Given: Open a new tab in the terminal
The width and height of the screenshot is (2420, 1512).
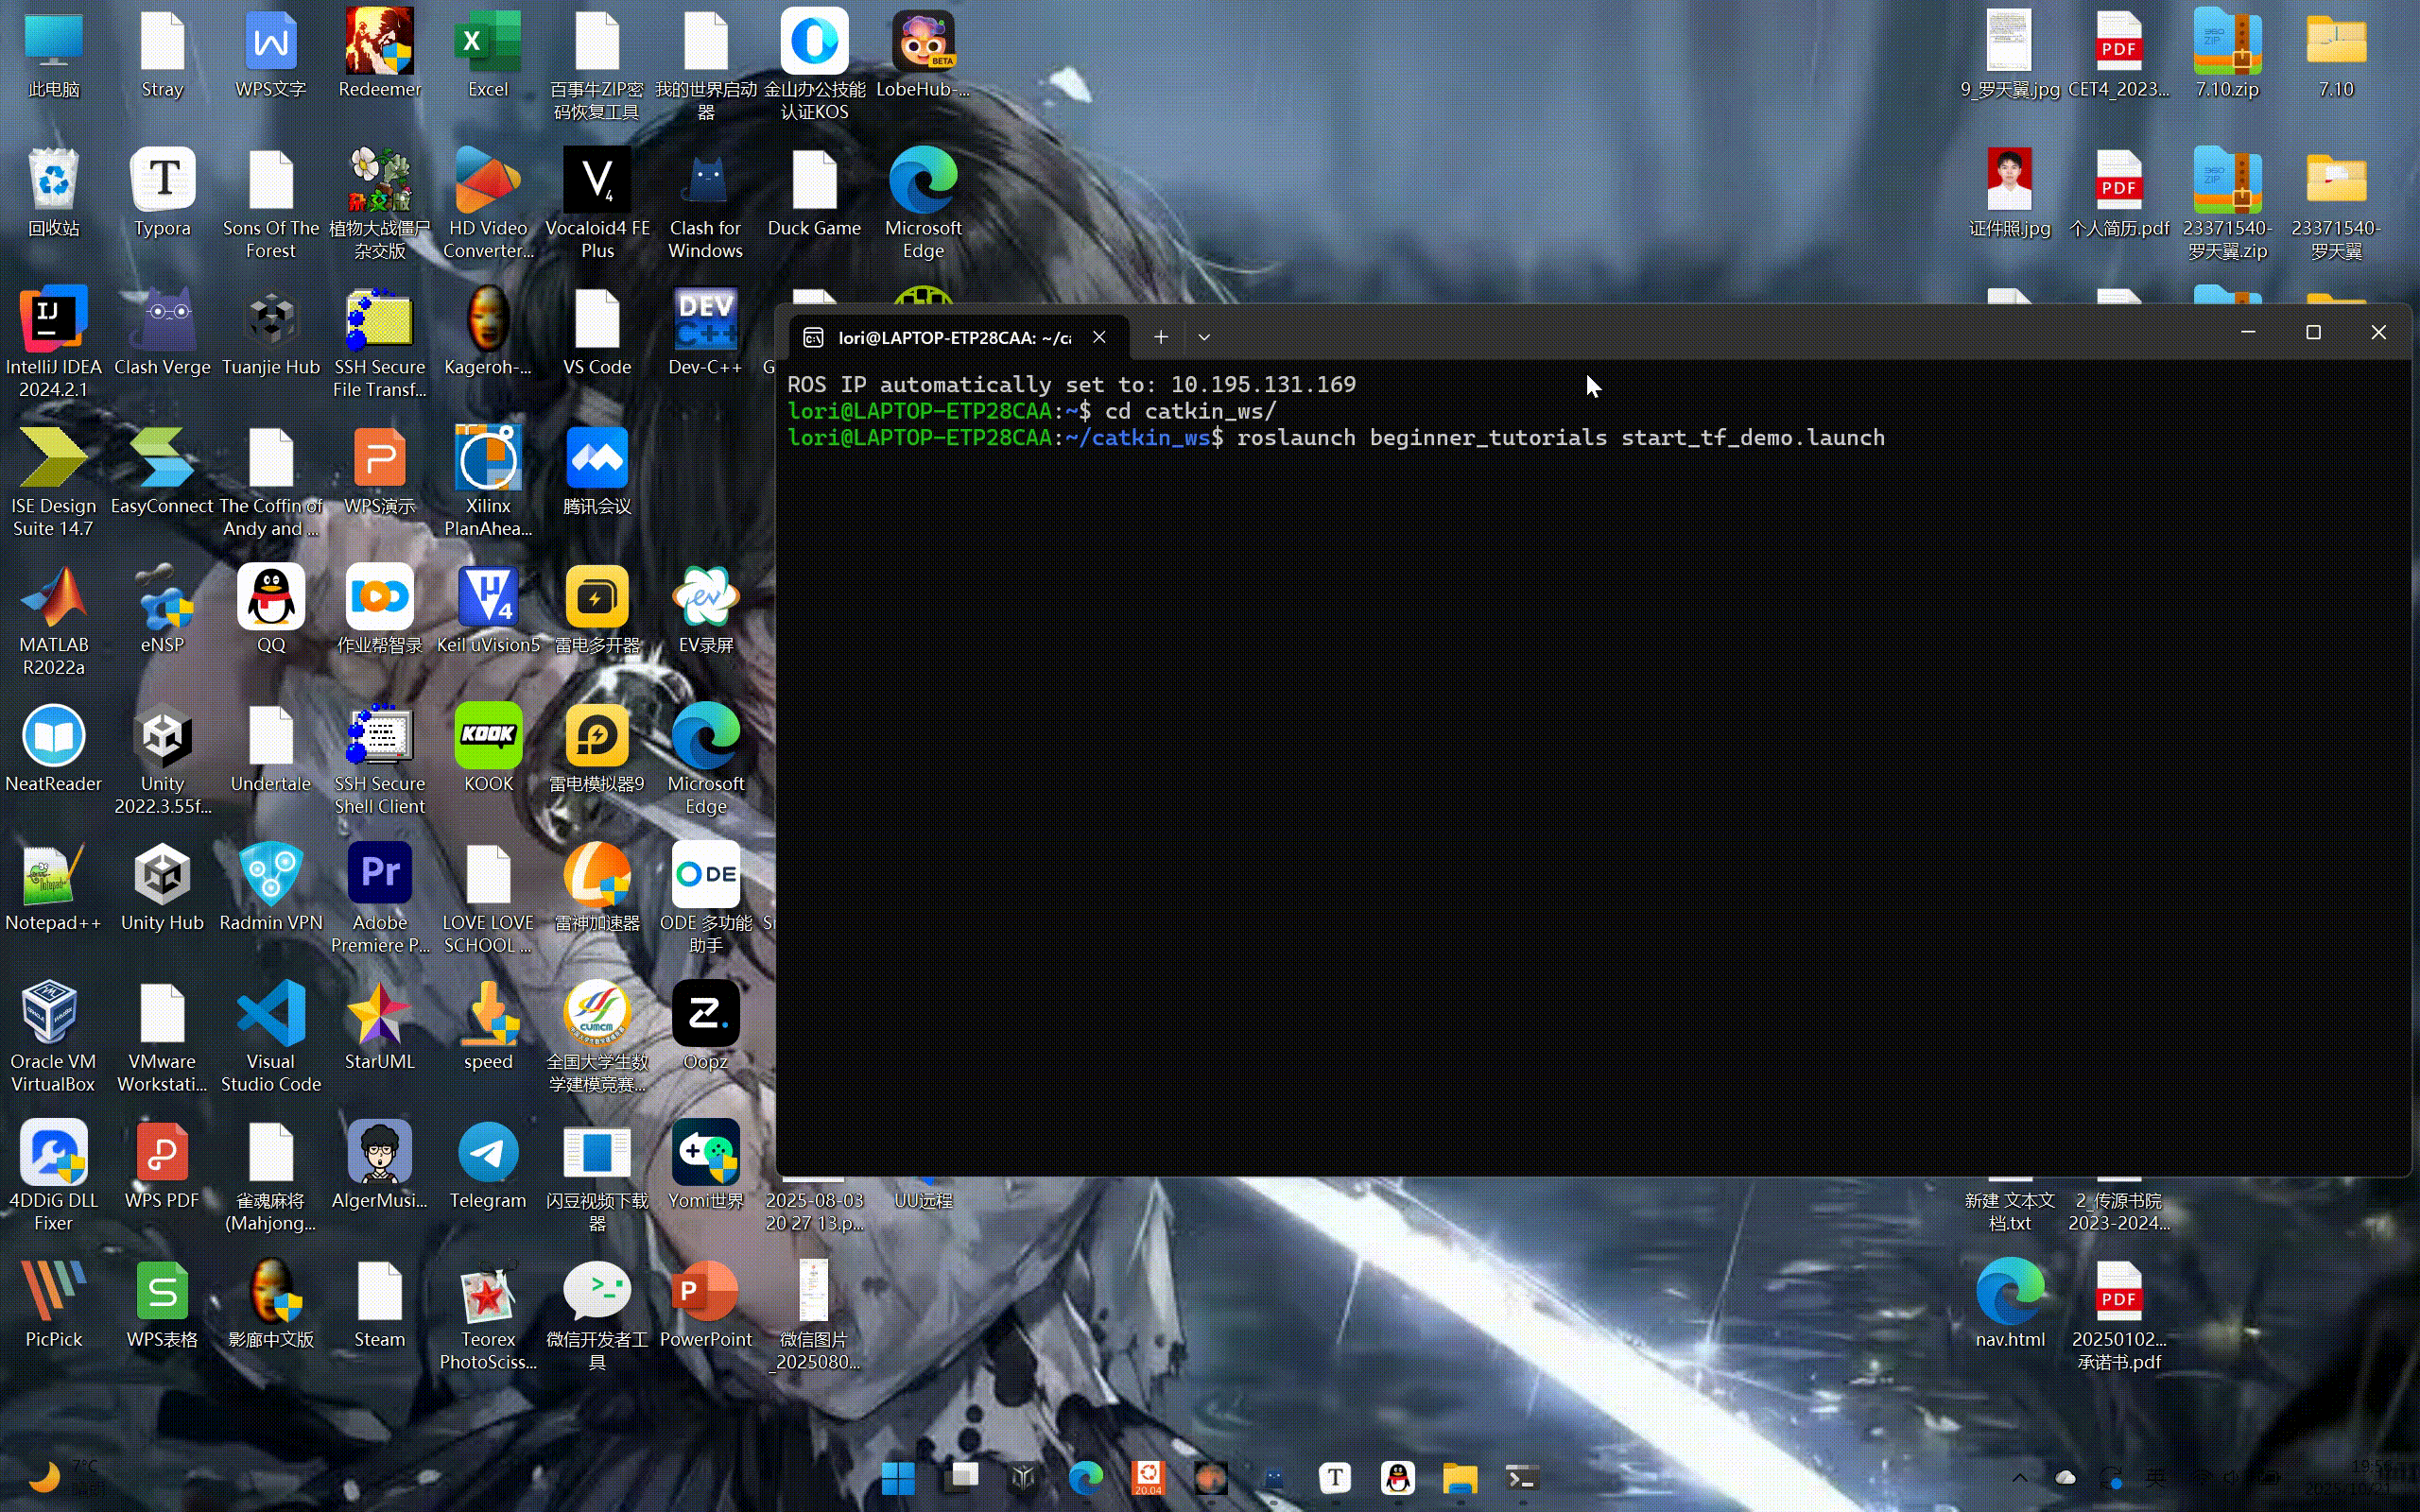Looking at the screenshot, I should [1160, 337].
